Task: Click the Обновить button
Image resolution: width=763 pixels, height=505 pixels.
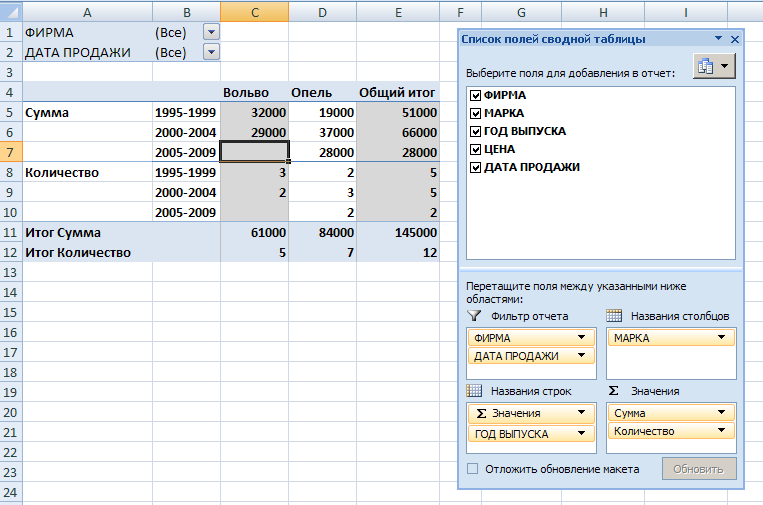Action: click(x=699, y=469)
